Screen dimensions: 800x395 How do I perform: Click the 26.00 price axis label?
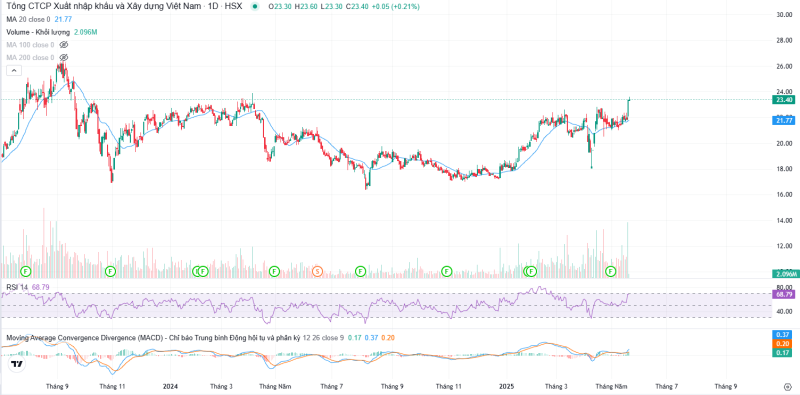point(784,66)
